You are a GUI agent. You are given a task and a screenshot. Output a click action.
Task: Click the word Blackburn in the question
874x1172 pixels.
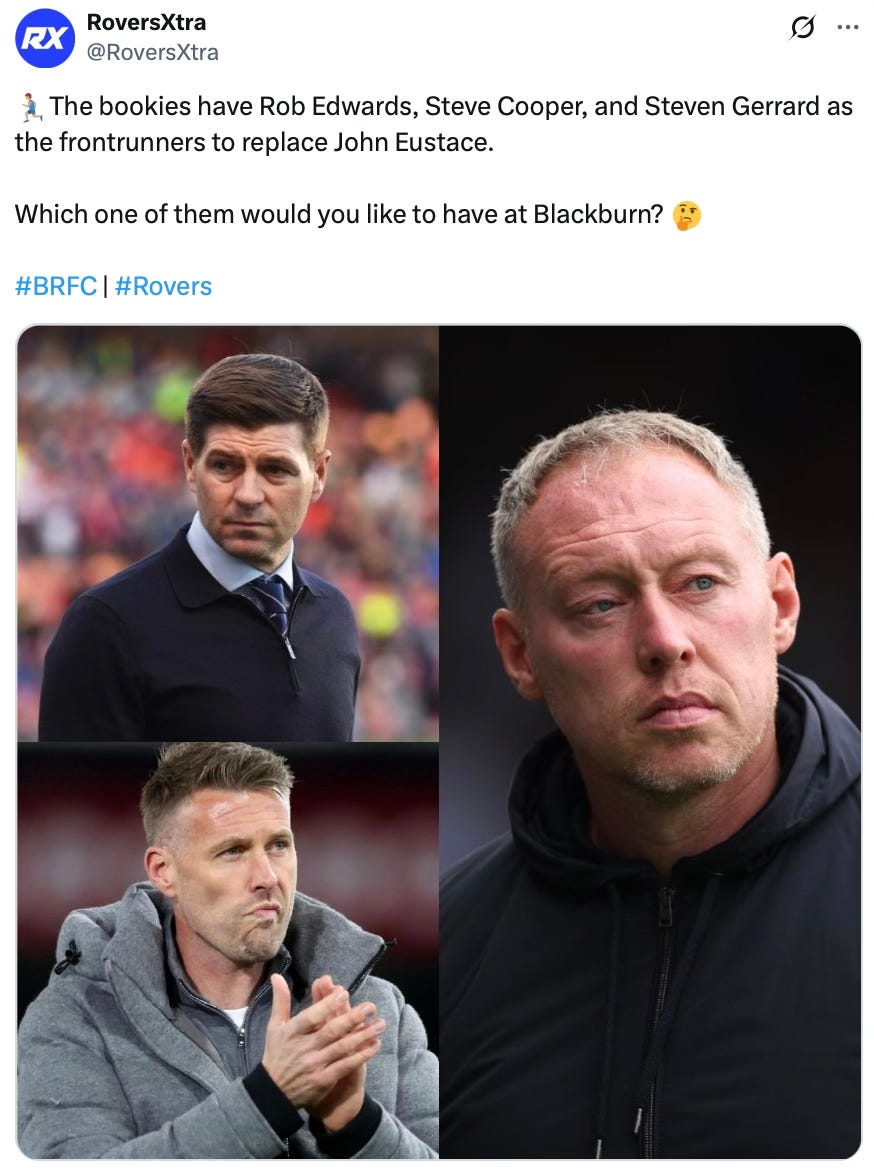[598, 215]
